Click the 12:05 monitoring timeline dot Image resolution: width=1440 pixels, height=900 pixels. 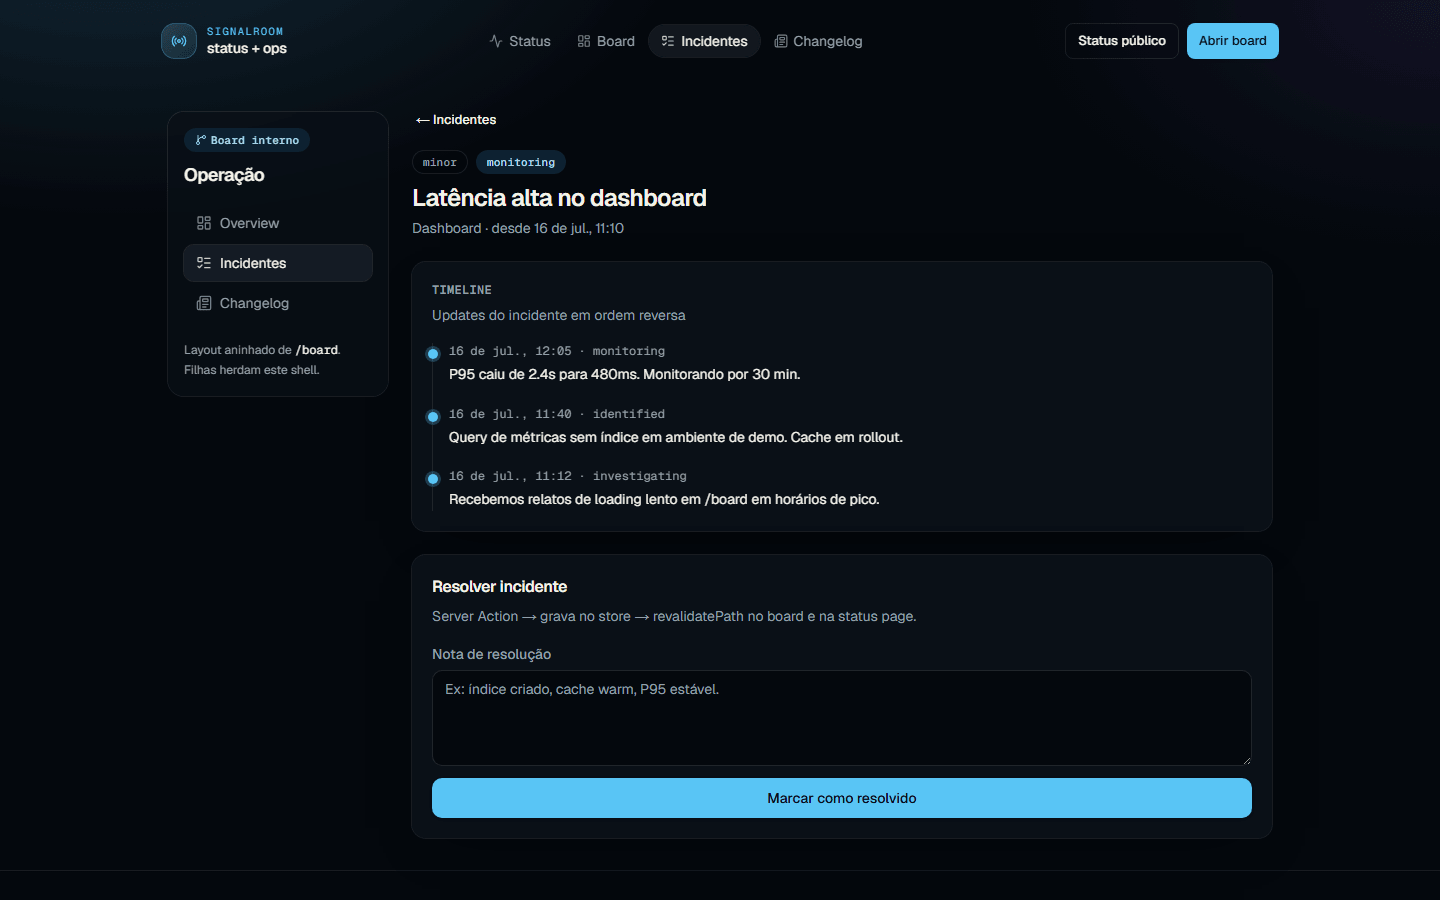[x=433, y=354]
